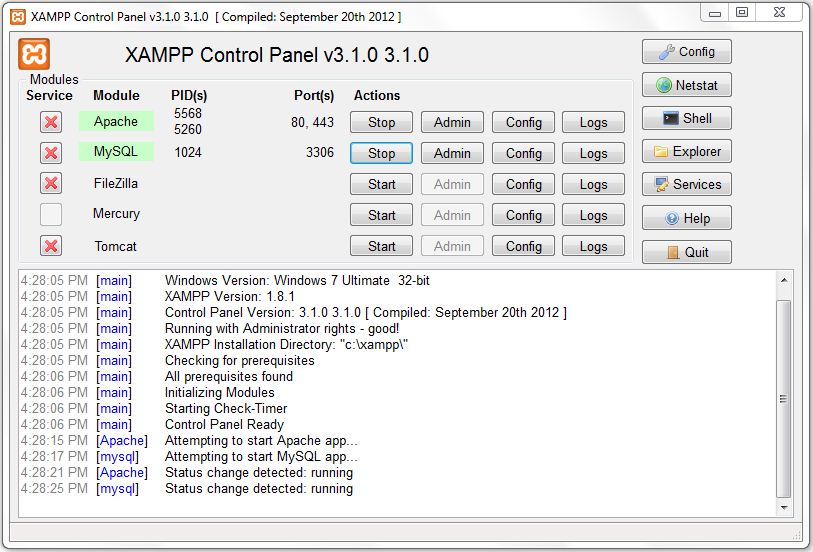Viewport: 813px width, 552px height.
Task: Click 'Checking for prerequisites' log line
Action: point(240,360)
